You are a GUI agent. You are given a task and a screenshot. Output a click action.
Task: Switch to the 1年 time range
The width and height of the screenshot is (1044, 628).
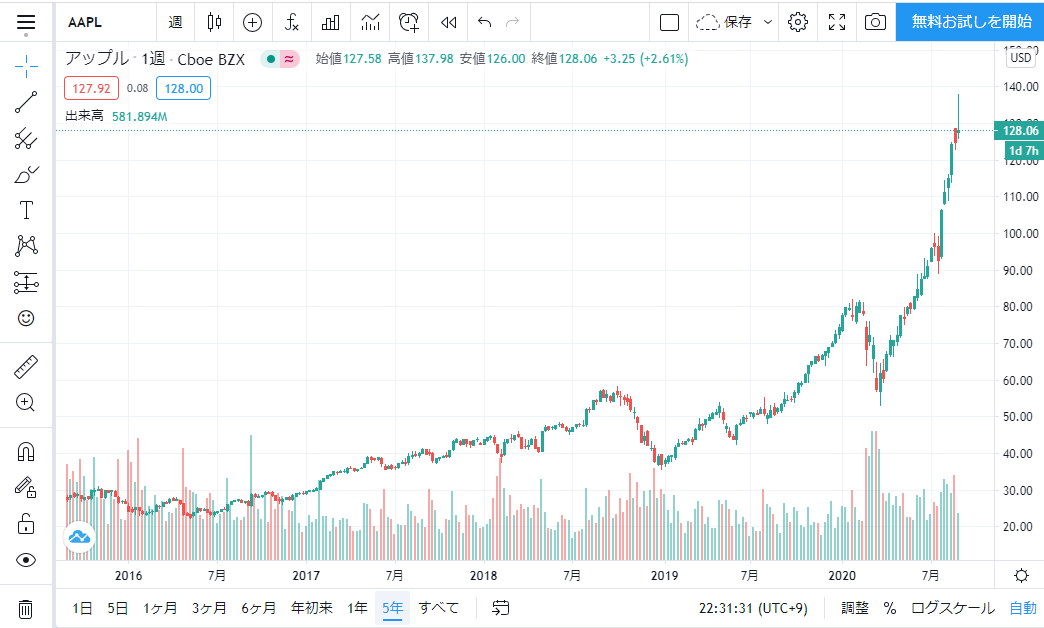[x=358, y=608]
